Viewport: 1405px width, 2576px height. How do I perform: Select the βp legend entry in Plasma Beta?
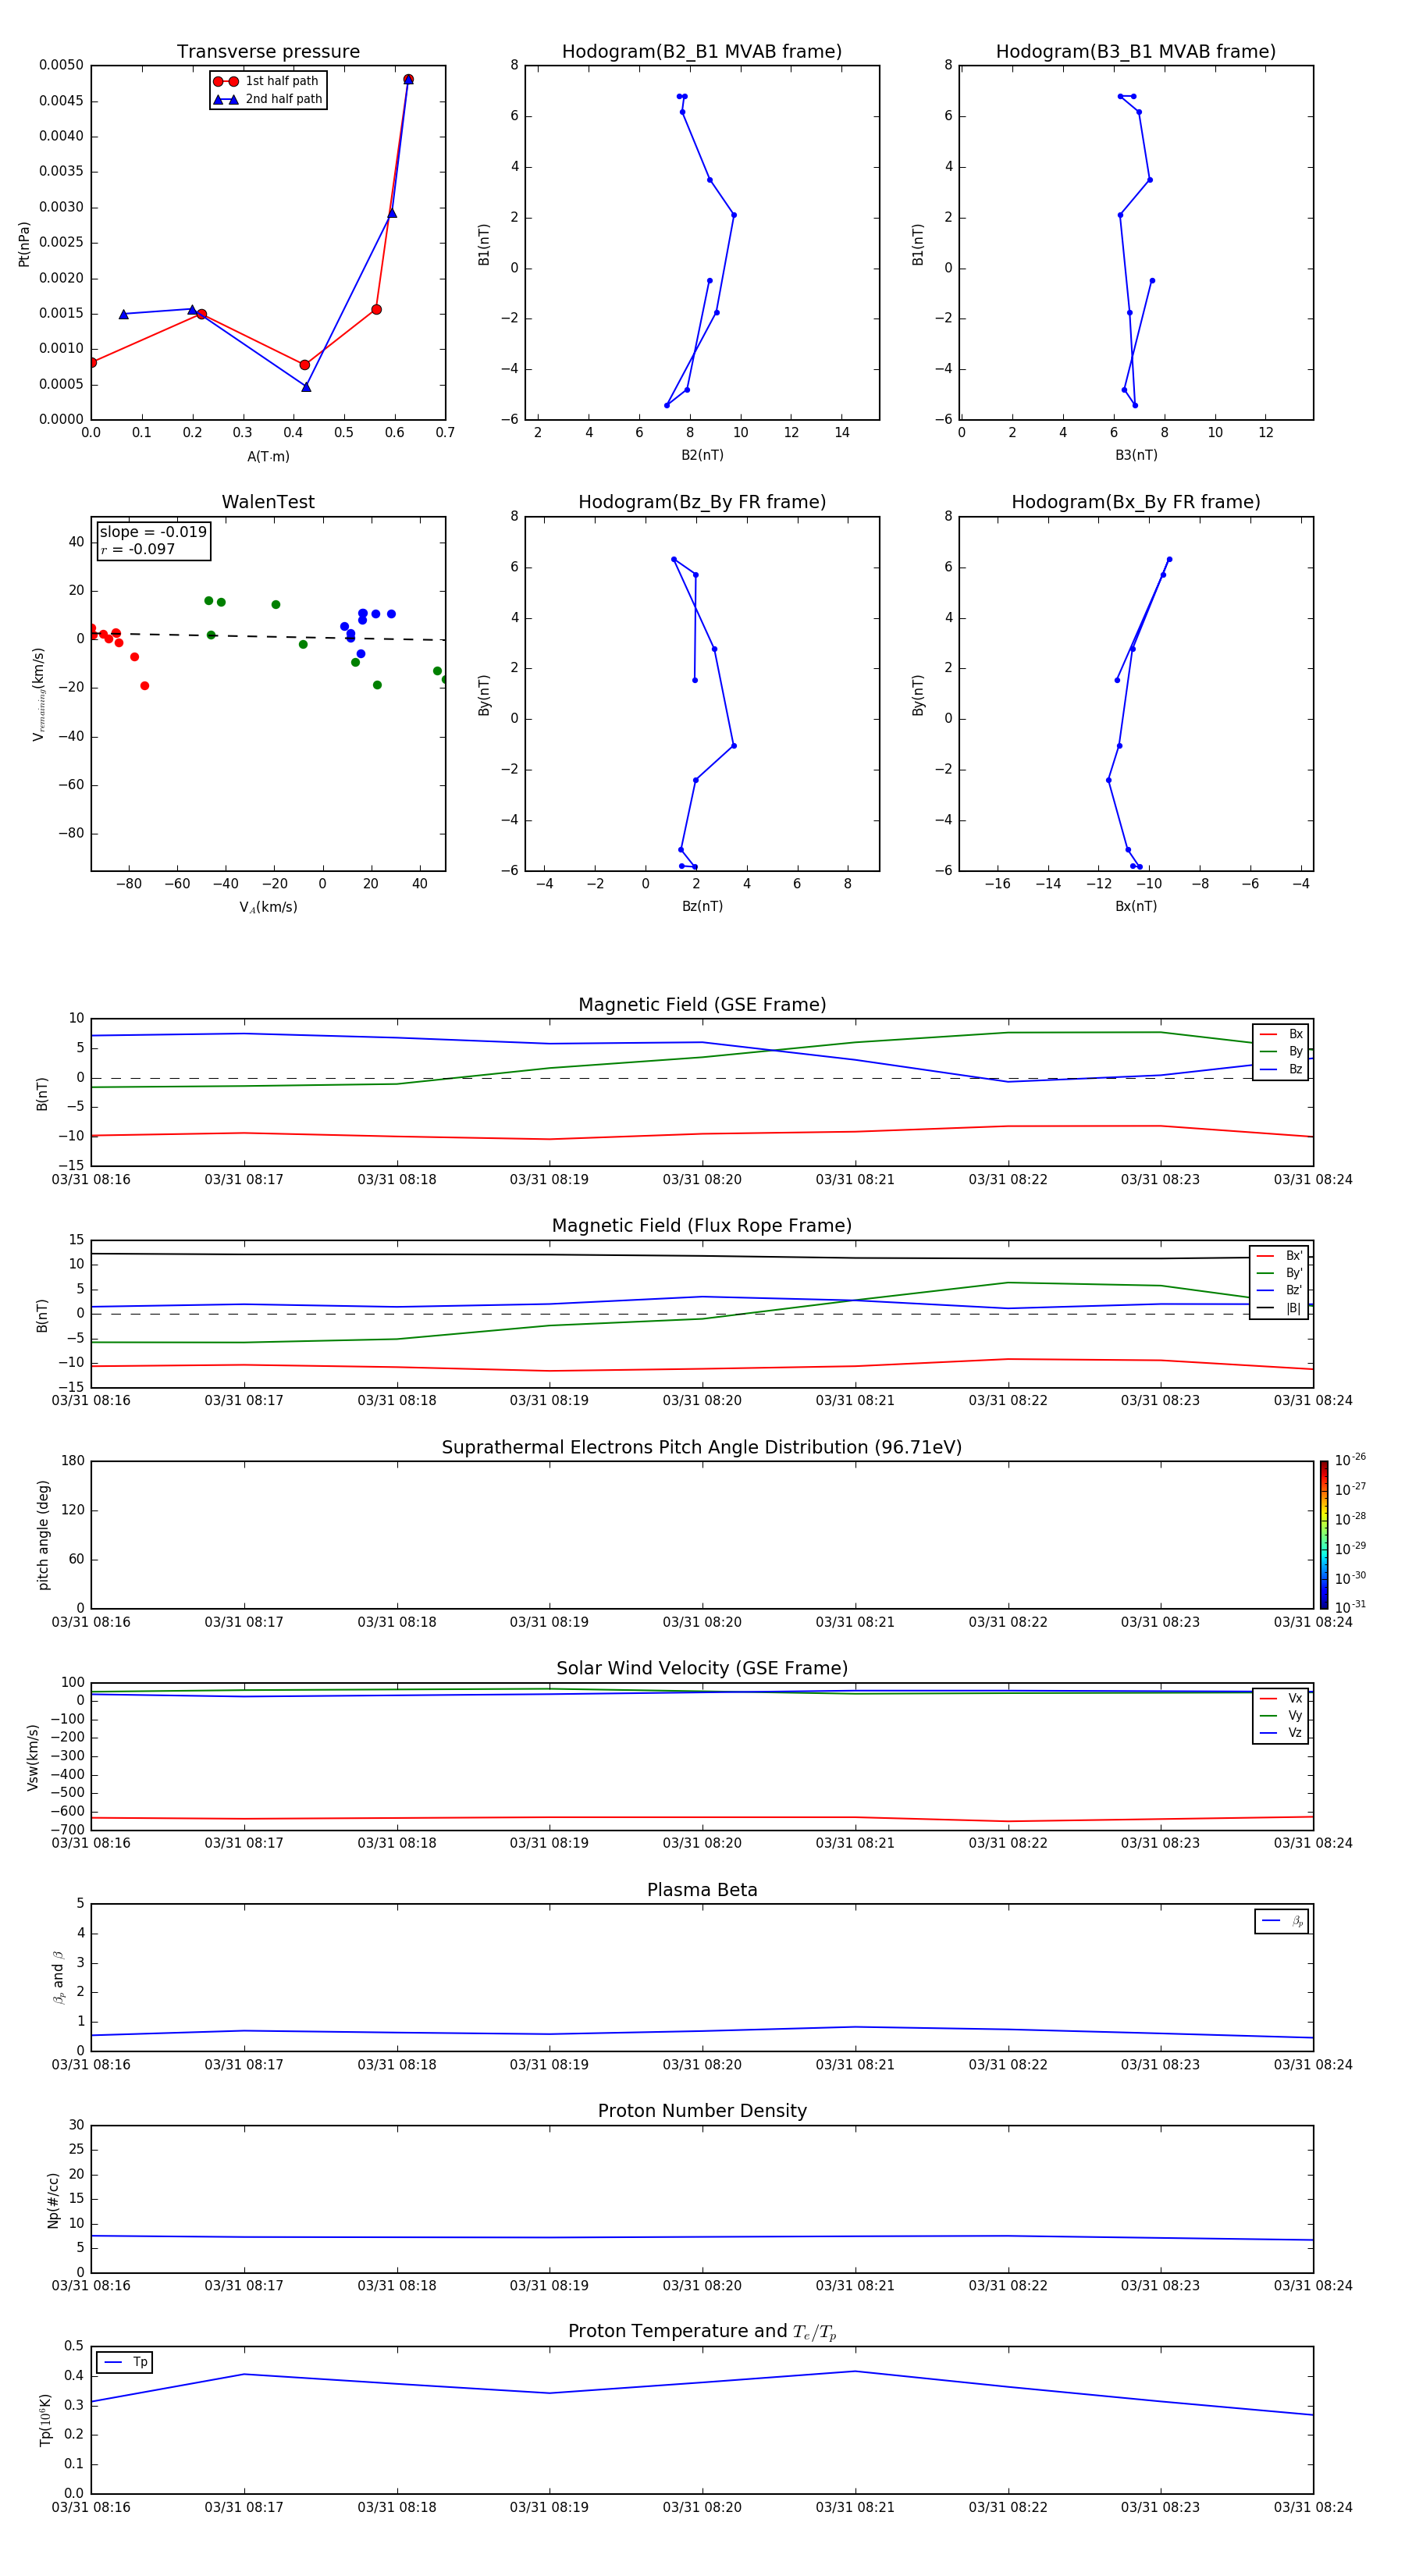tap(1282, 1921)
